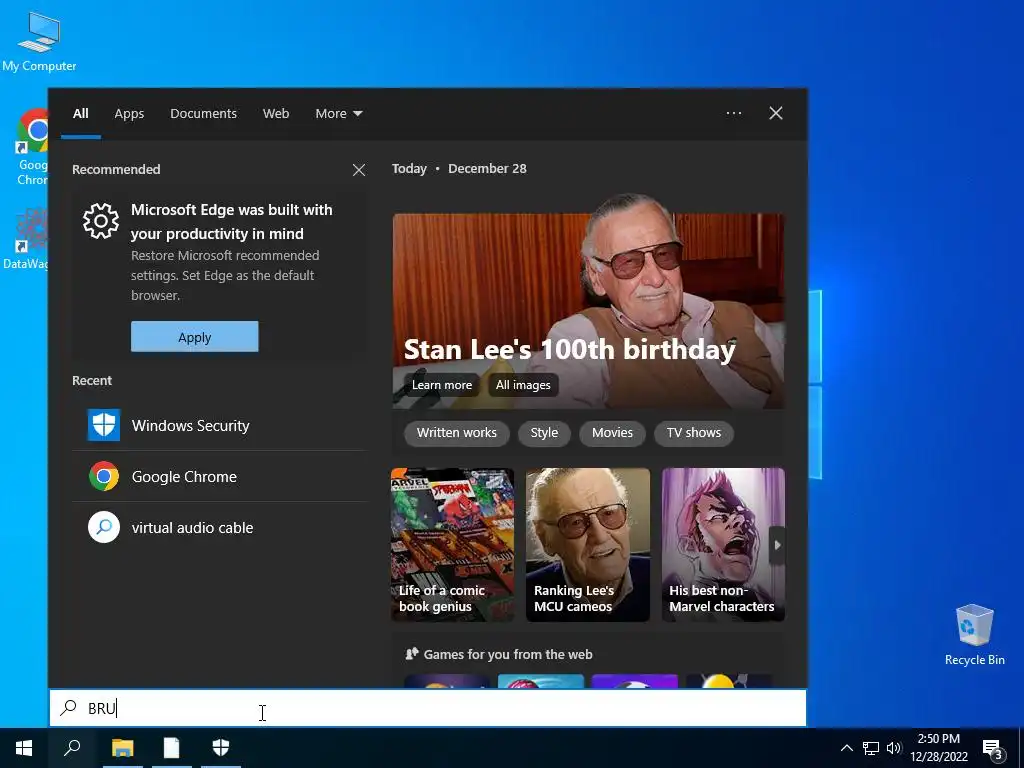The height and width of the screenshot is (768, 1024).
Task: Open the notification center icon
Action: click(x=993, y=748)
